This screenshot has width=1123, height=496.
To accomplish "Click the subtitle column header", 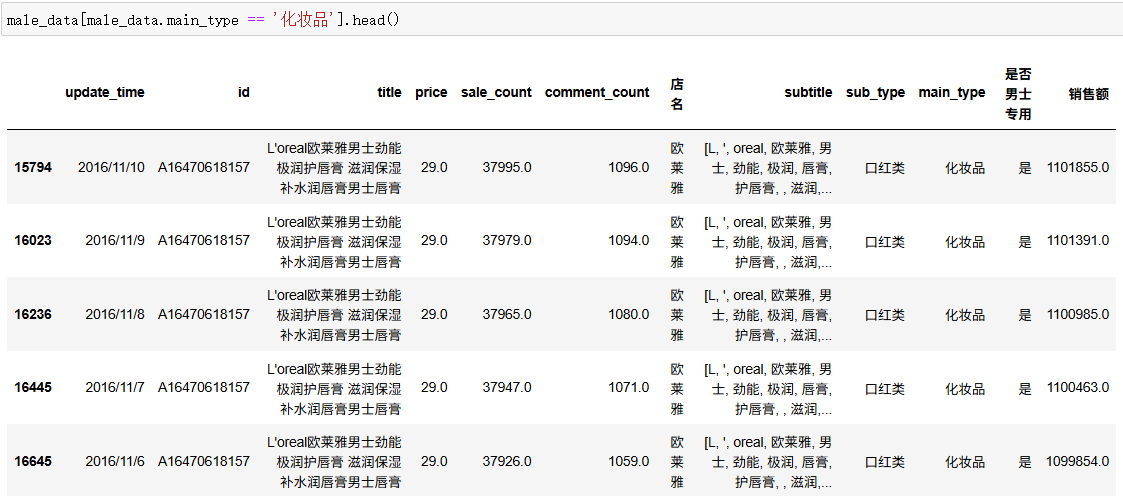I will (x=809, y=92).
